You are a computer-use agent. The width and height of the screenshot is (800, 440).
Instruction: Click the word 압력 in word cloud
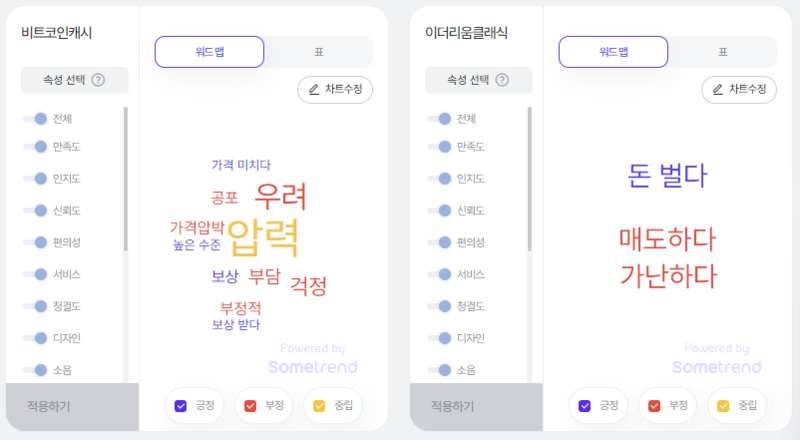pyautogui.click(x=263, y=239)
